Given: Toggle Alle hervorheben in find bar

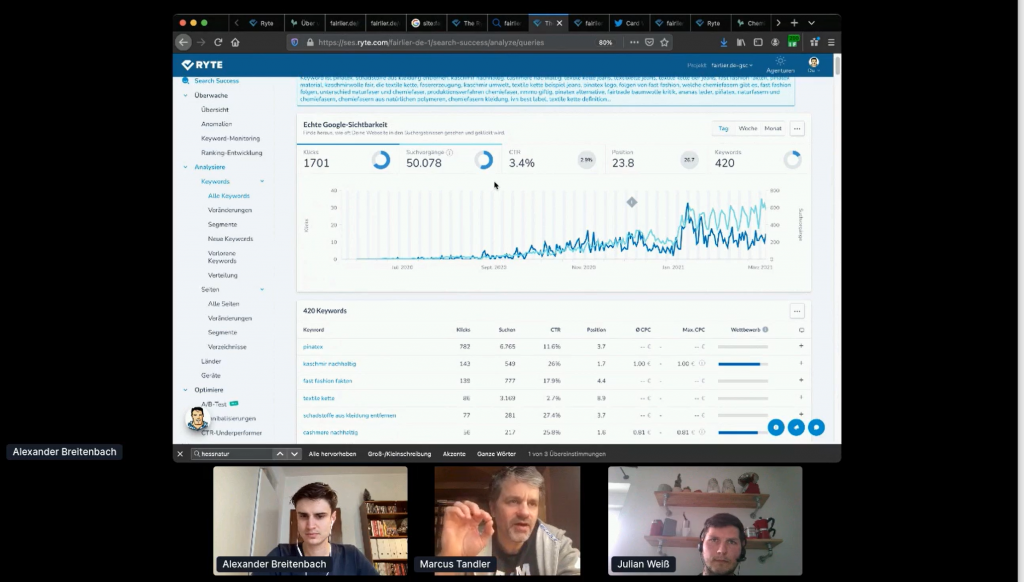Looking at the screenshot, I should click(332, 454).
